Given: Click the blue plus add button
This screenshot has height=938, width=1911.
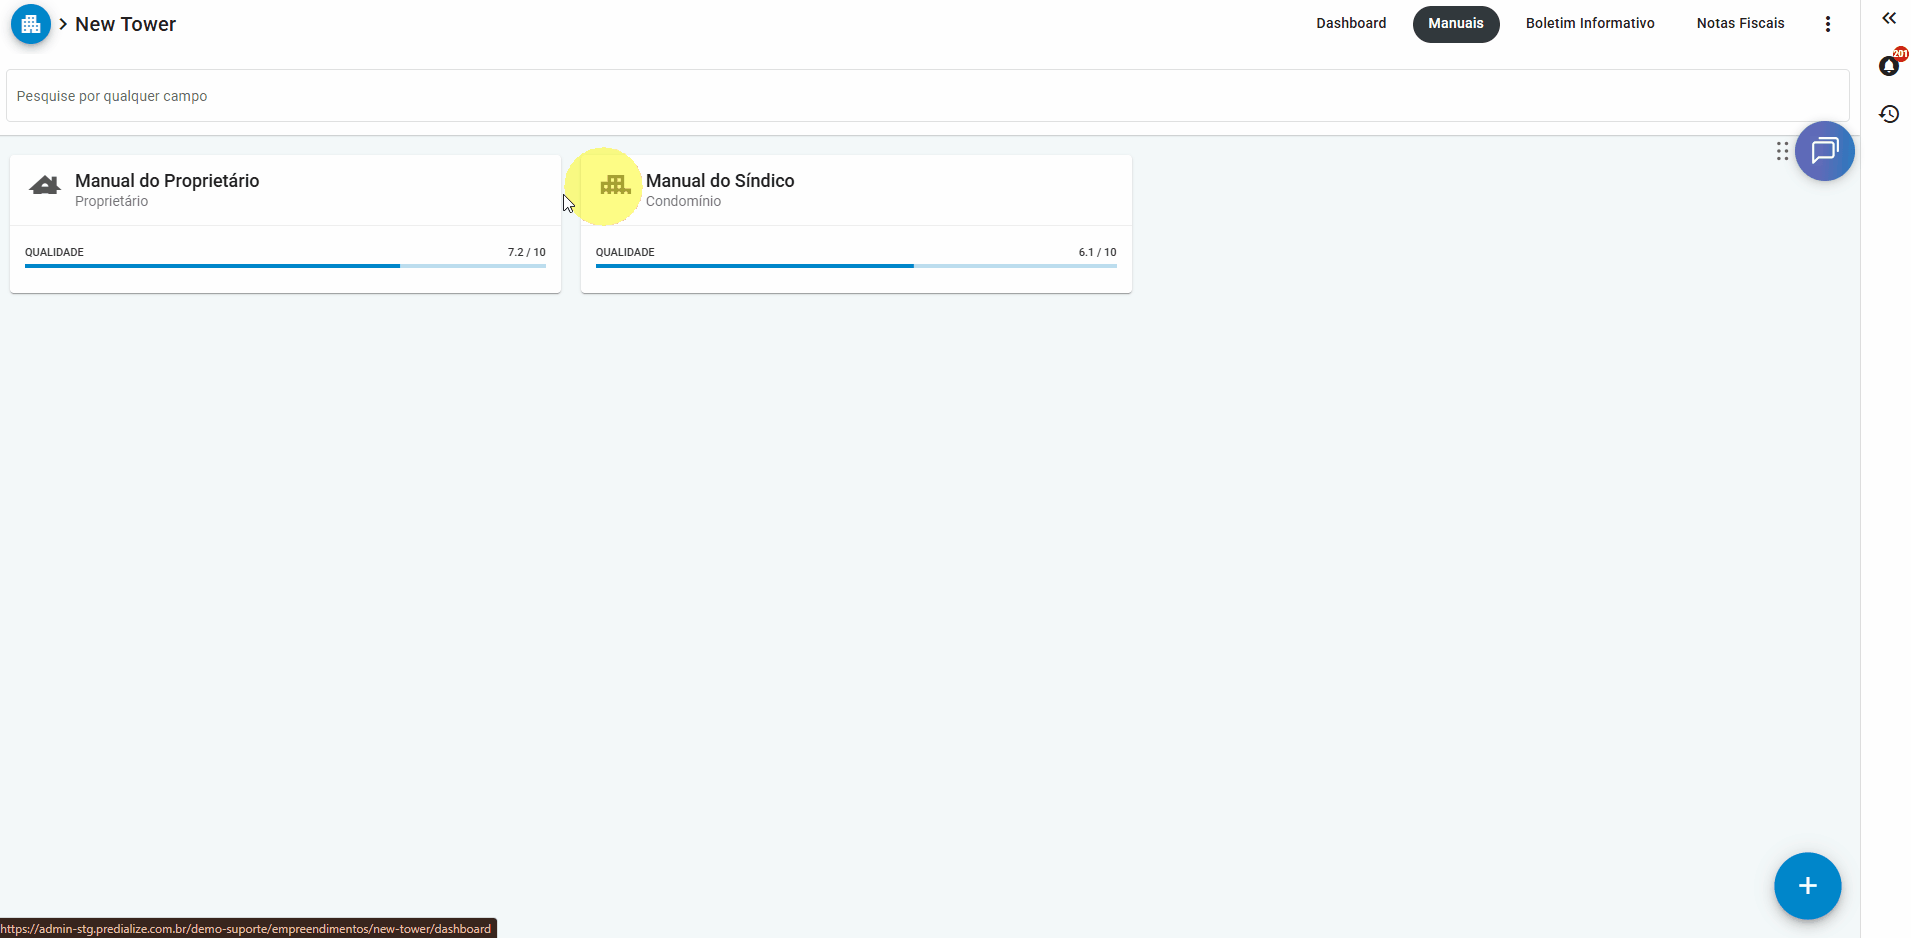Looking at the screenshot, I should pos(1807,886).
